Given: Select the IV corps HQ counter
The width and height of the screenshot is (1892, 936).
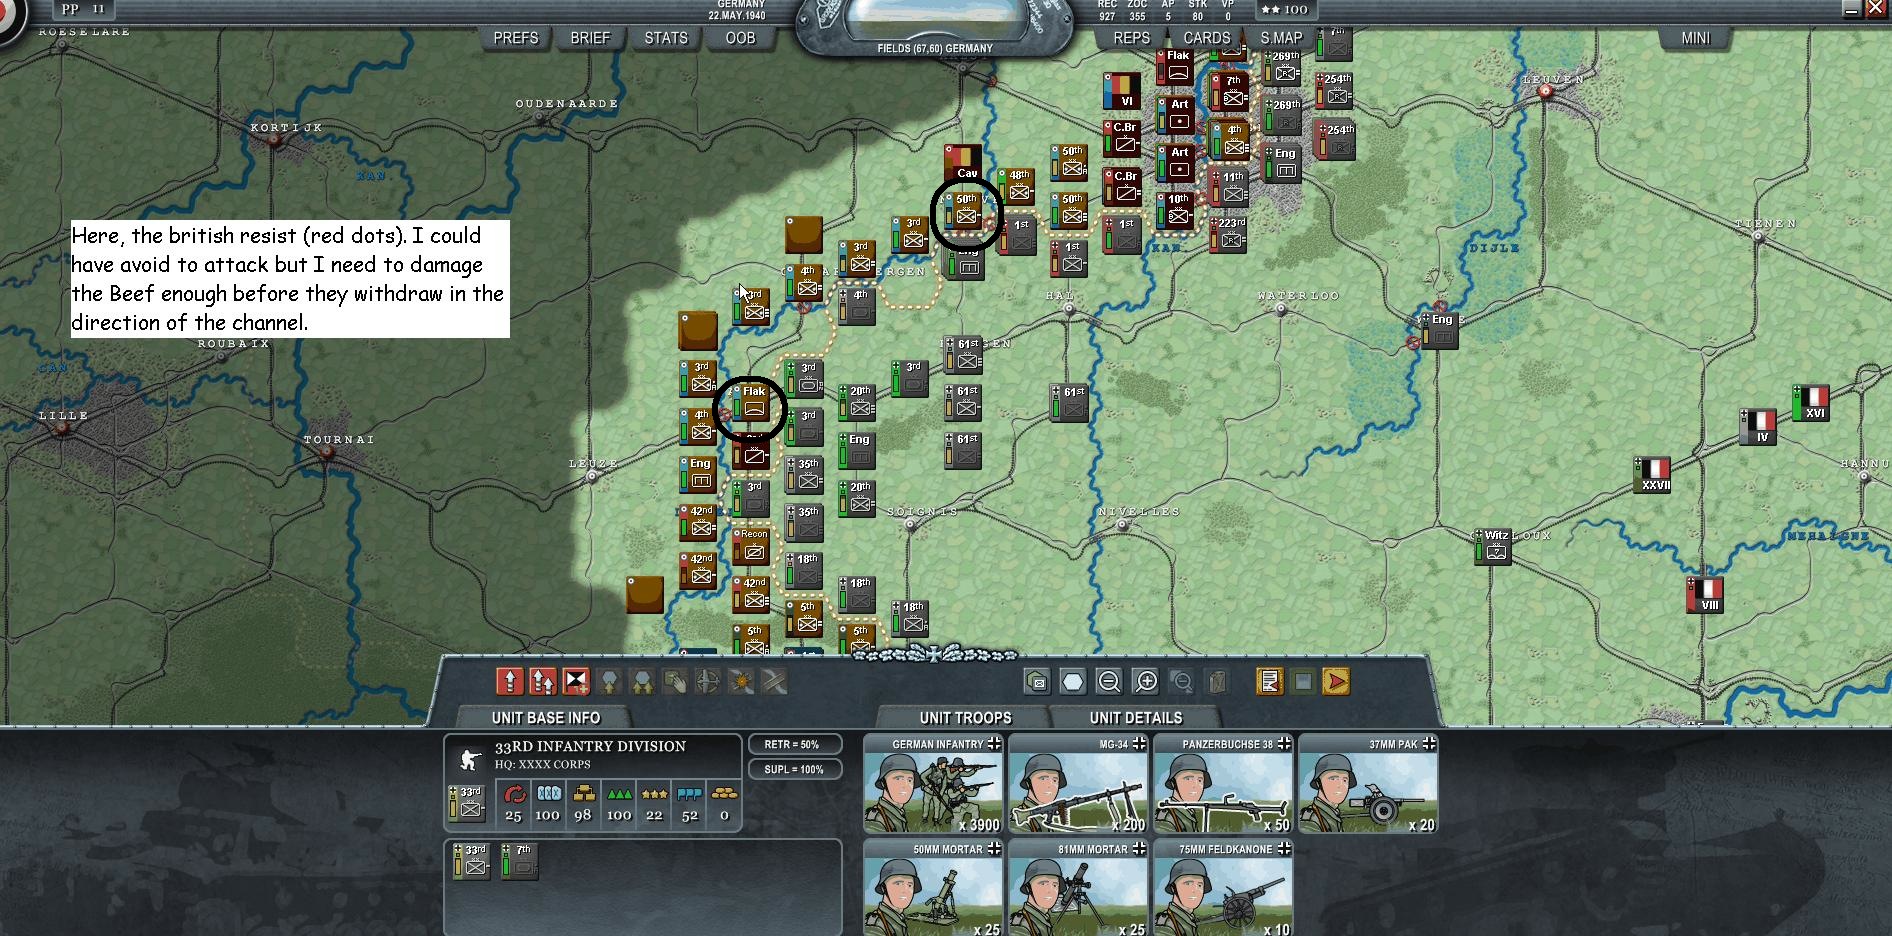Looking at the screenshot, I should point(1758,427).
